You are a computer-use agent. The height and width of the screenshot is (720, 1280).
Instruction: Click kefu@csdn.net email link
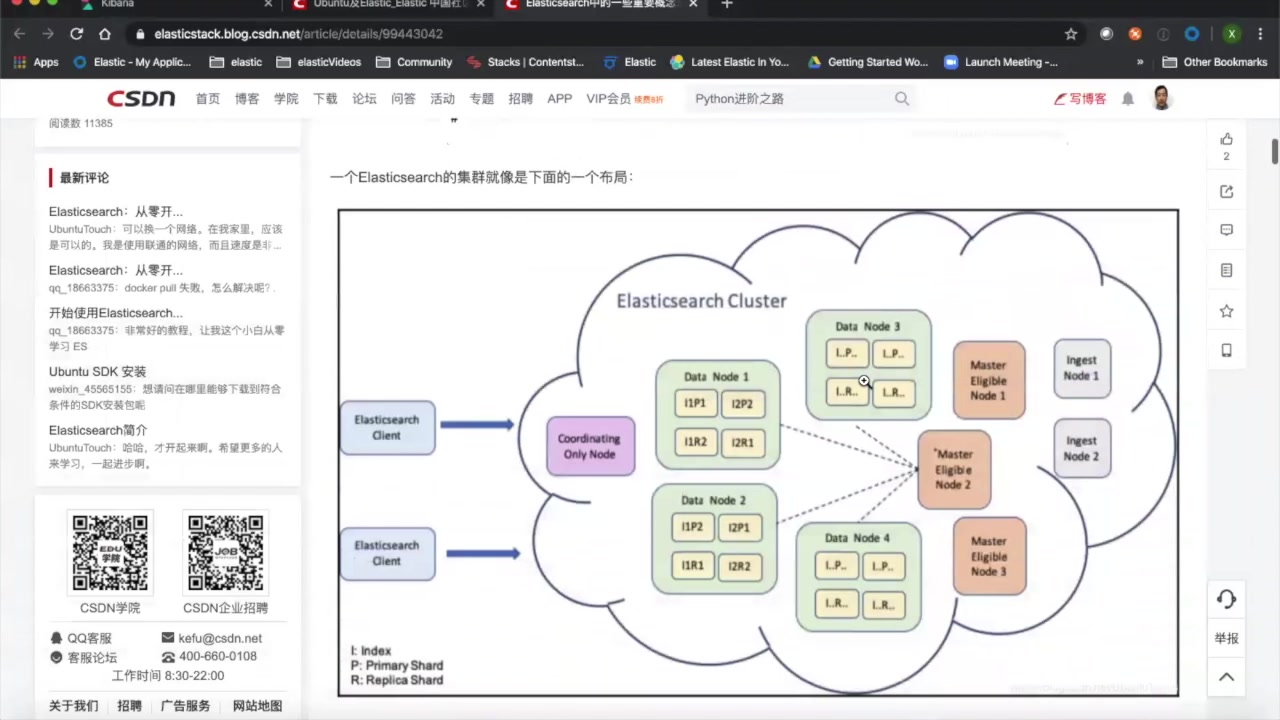coord(212,638)
